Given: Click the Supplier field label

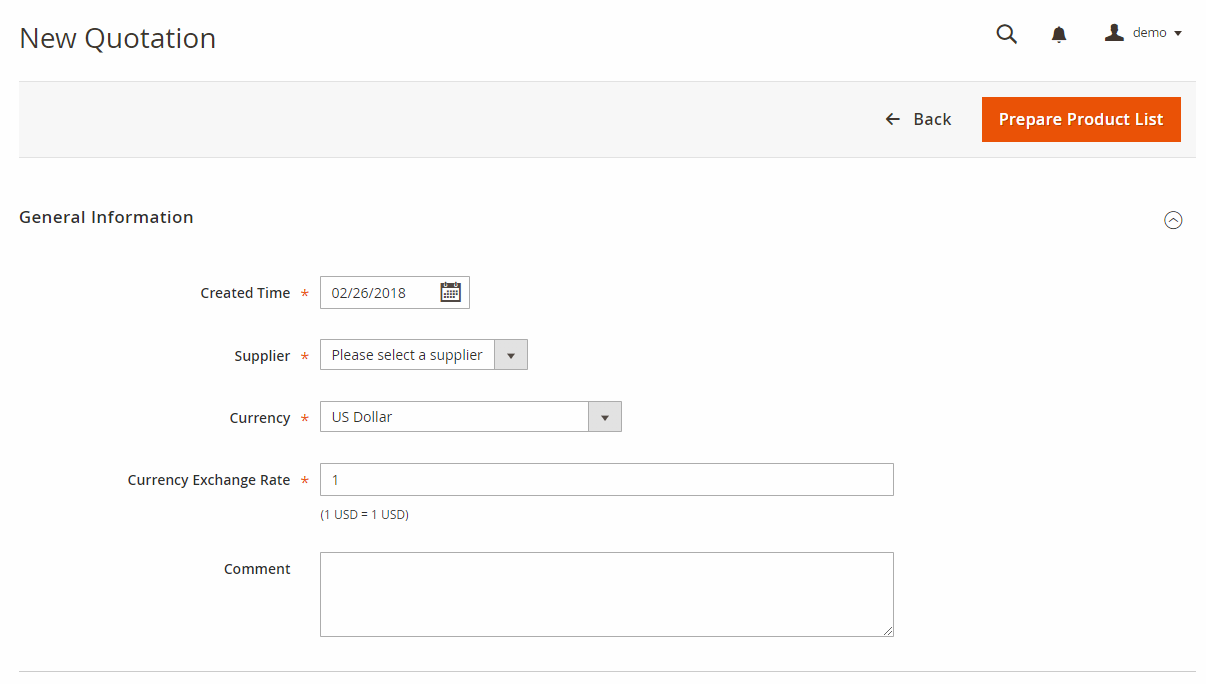Looking at the screenshot, I should coord(262,356).
